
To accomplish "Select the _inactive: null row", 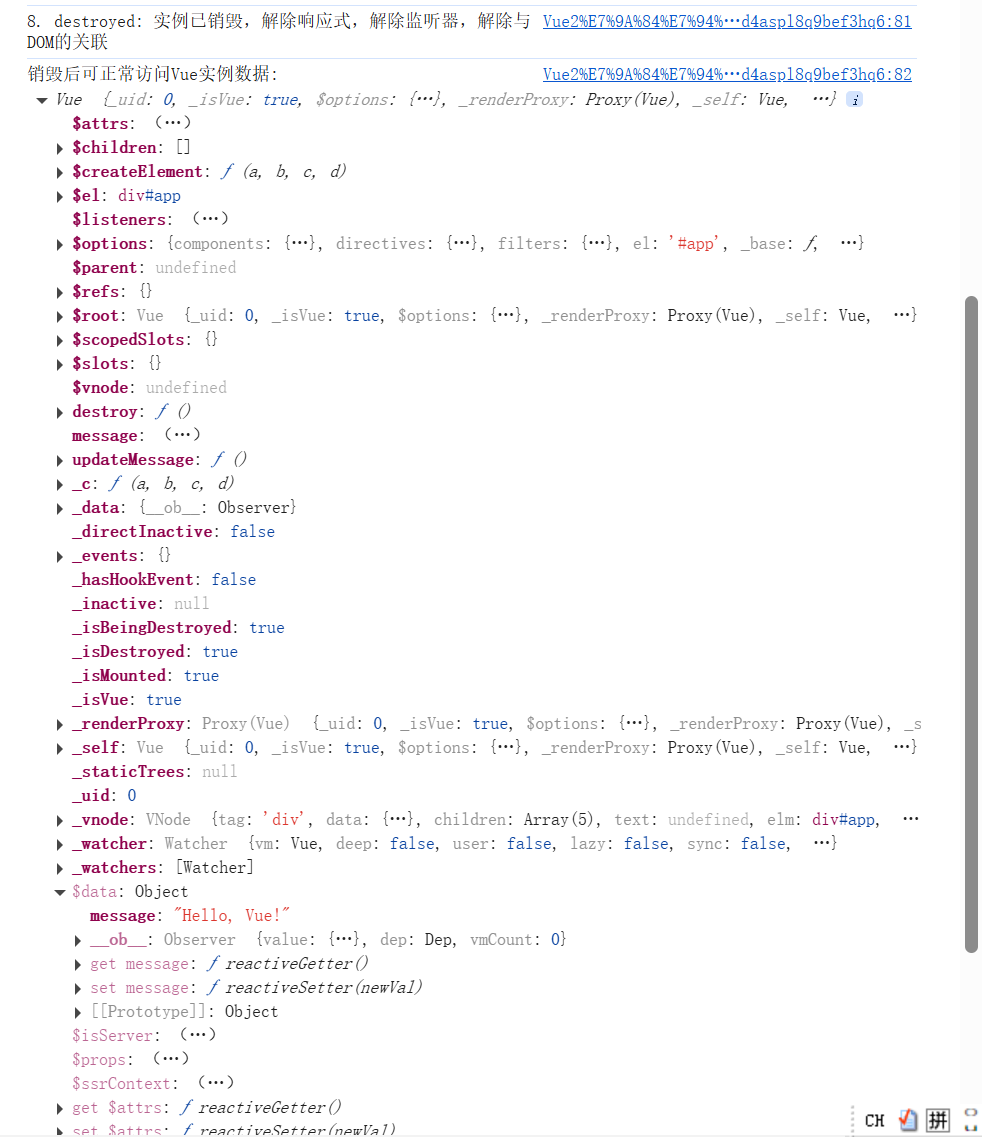I will click(141, 604).
